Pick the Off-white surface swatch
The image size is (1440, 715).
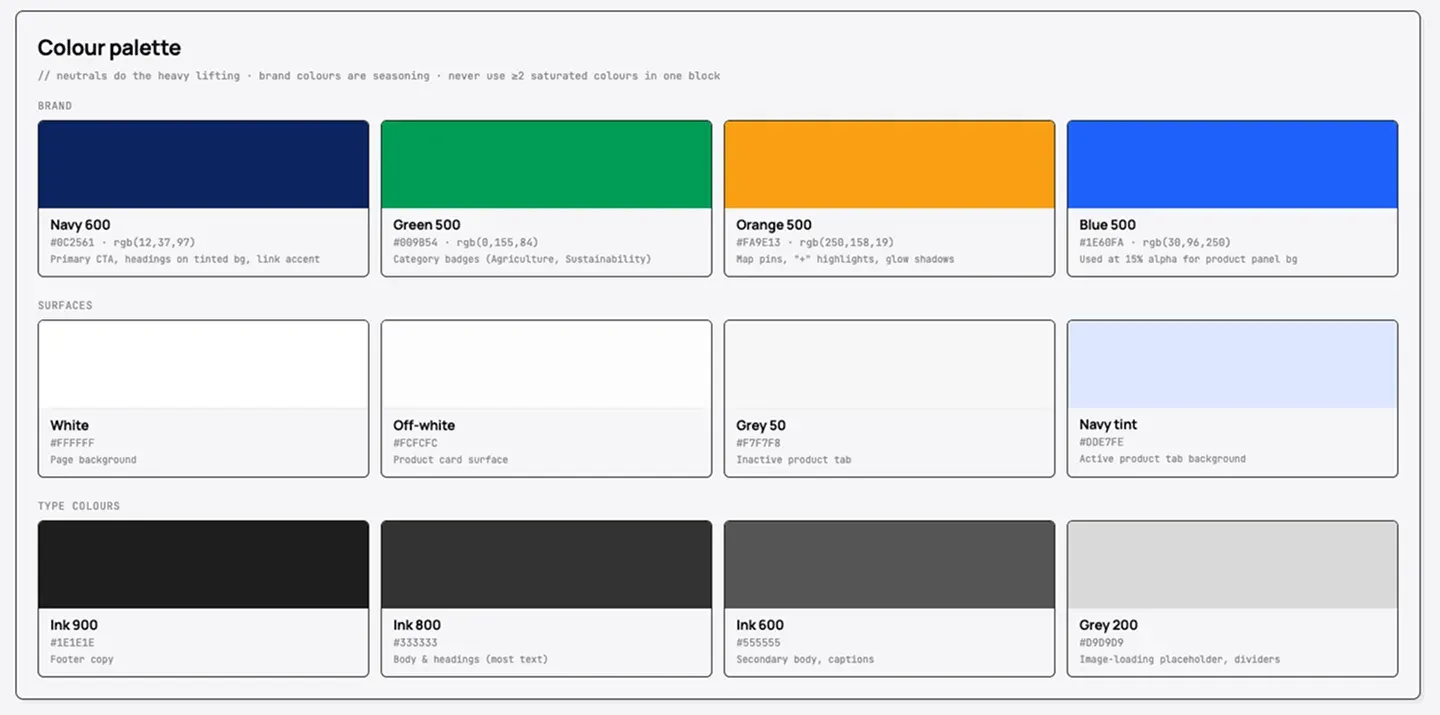[546, 364]
